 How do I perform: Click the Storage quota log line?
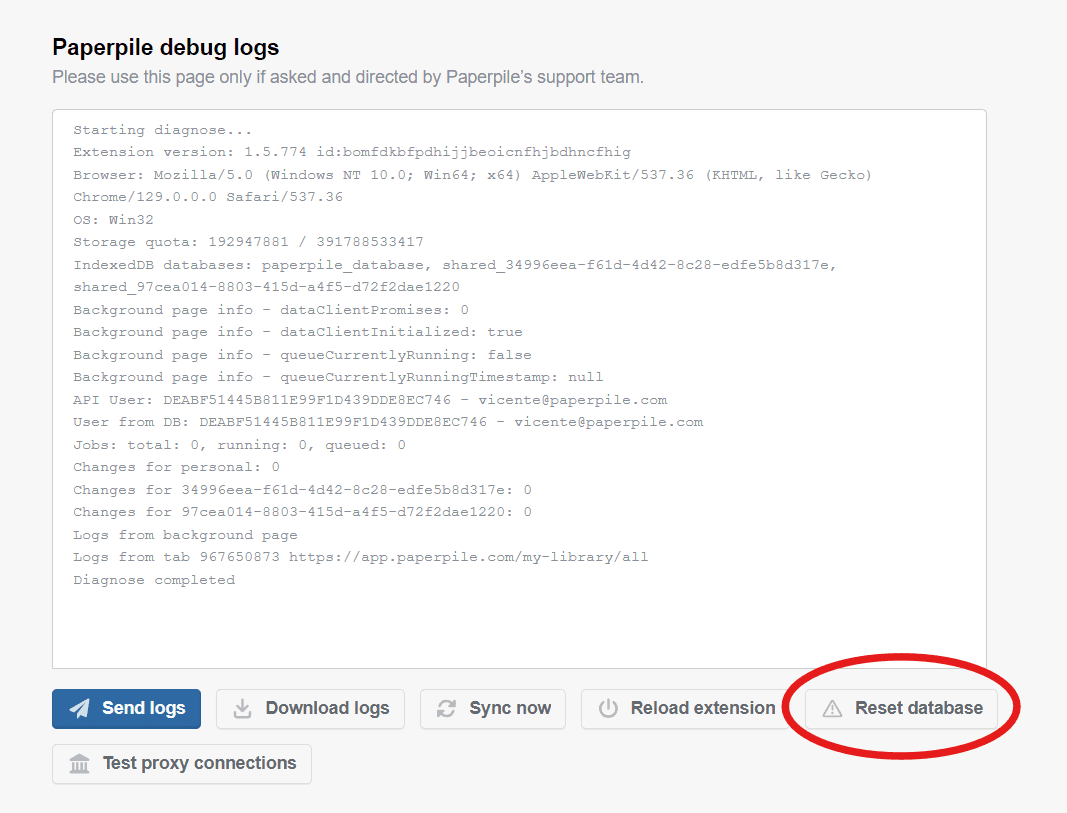click(x=248, y=242)
